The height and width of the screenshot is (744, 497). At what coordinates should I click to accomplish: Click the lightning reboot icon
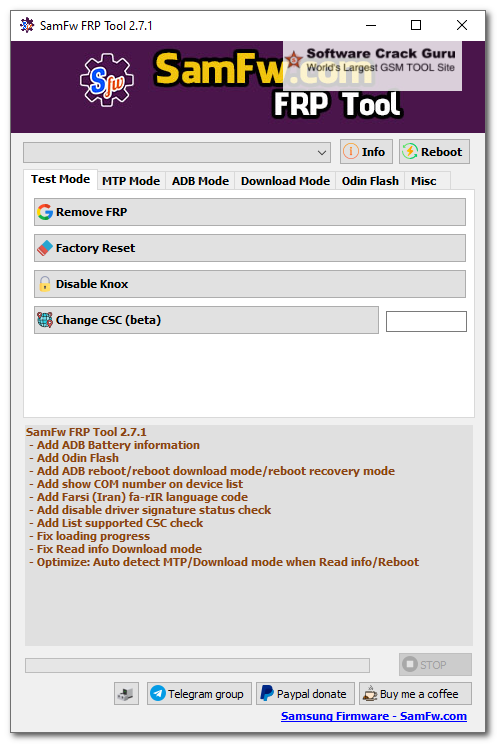point(410,152)
